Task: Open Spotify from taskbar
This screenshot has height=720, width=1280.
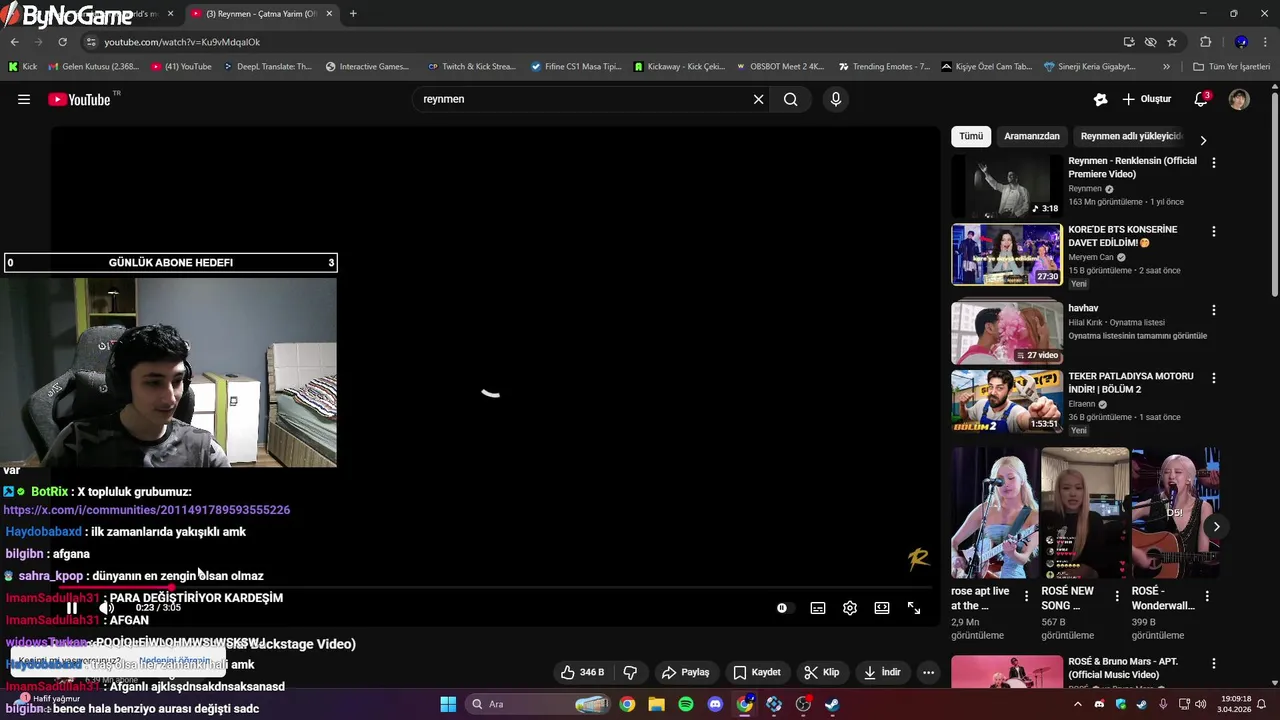Action: coord(686,704)
